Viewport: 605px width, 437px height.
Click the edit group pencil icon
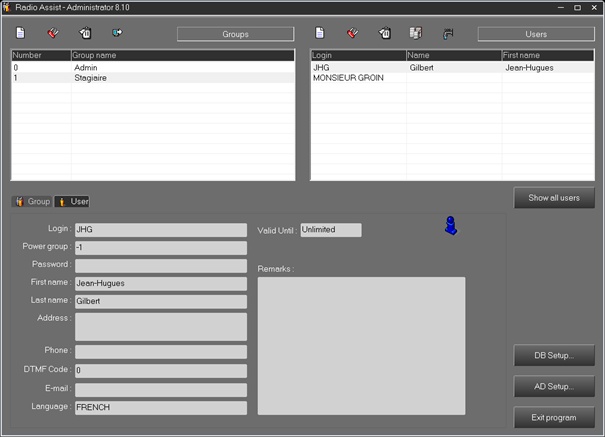click(x=53, y=33)
